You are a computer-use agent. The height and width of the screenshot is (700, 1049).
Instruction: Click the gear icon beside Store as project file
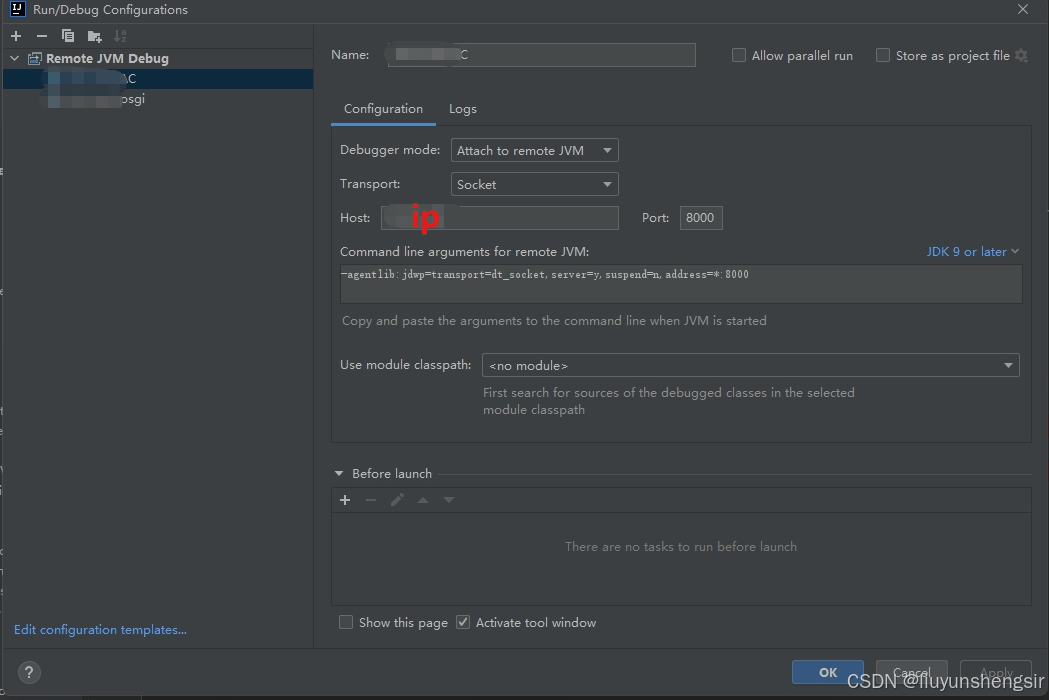[1021, 56]
